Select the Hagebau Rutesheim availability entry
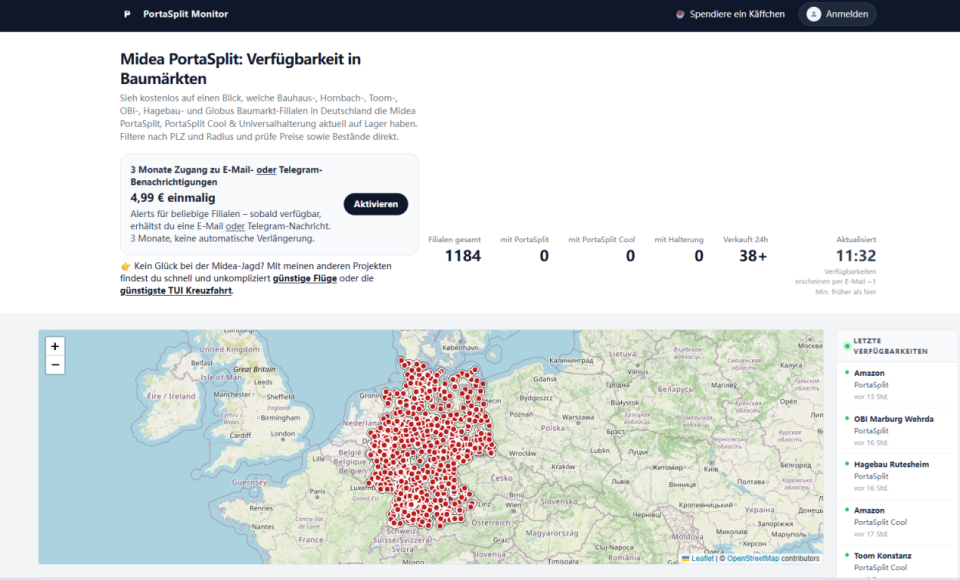 [x=896, y=476]
